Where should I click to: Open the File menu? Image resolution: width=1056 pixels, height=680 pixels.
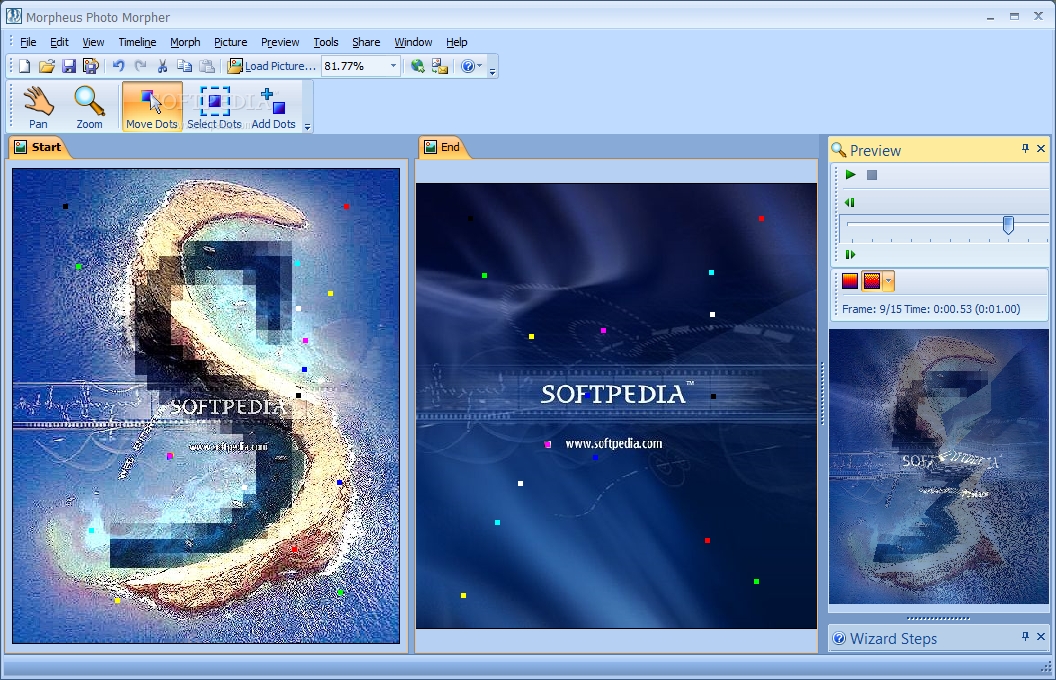28,42
